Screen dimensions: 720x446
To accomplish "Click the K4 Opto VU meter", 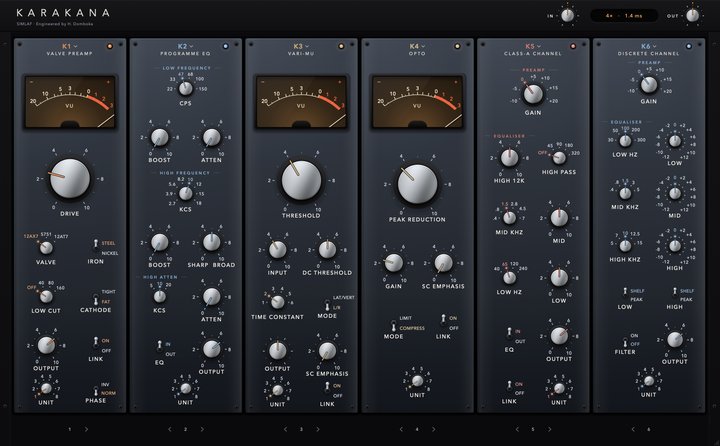I will click(x=417, y=102).
